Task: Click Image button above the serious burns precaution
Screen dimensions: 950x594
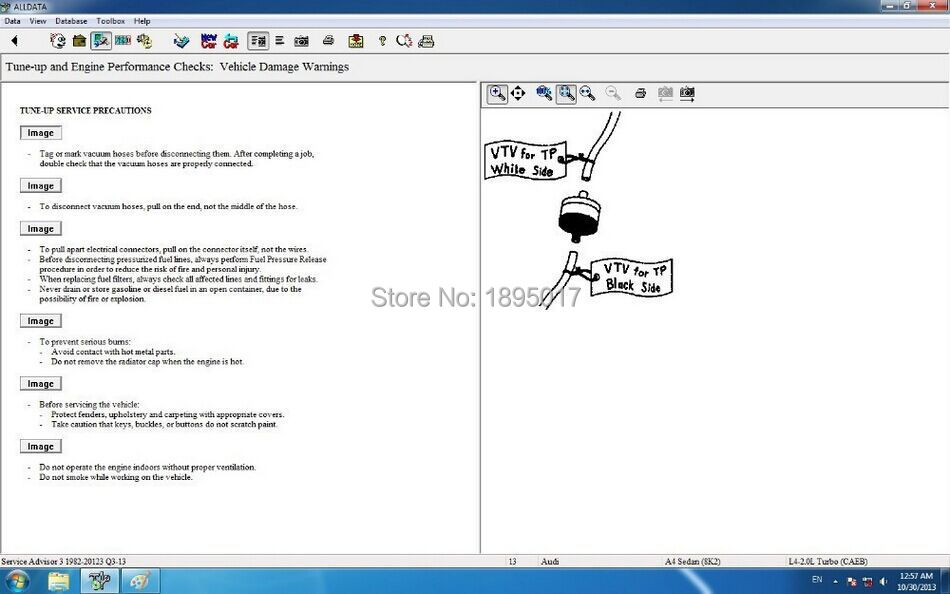Action: click(x=40, y=321)
